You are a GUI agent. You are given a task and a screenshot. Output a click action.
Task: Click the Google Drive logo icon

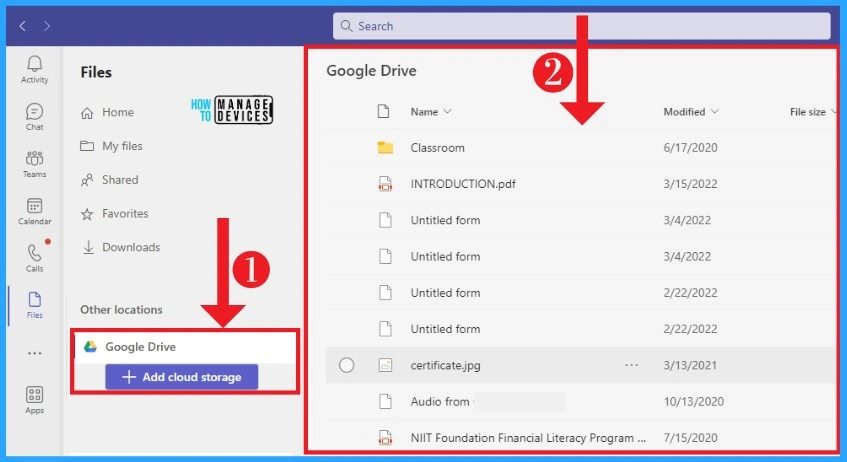(90, 347)
